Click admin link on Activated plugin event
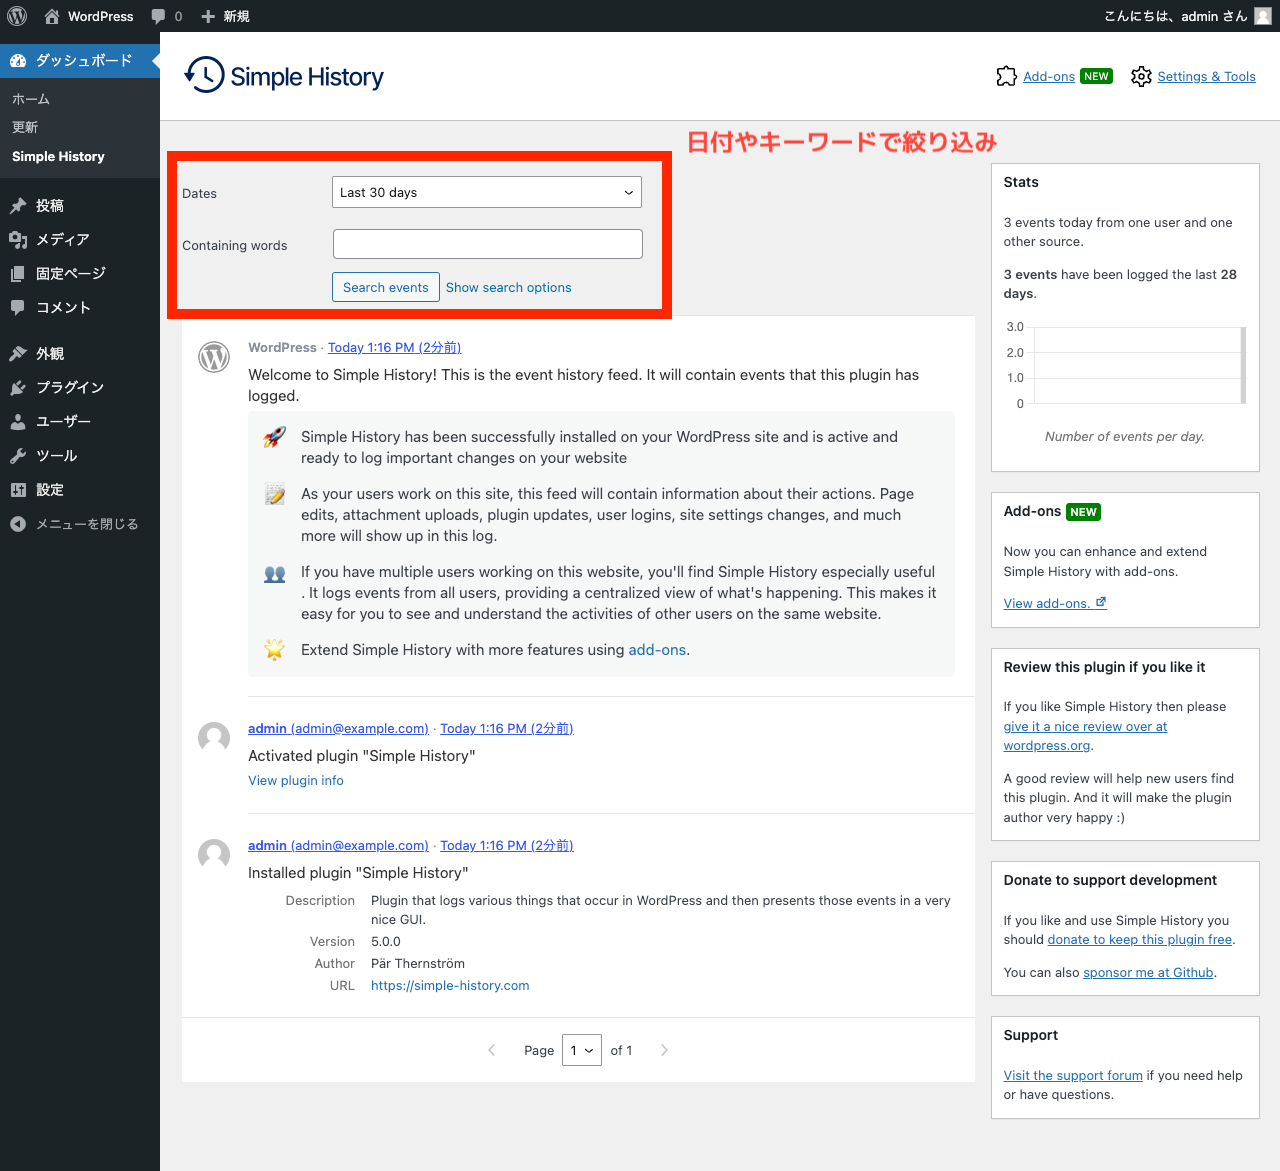 click(338, 728)
